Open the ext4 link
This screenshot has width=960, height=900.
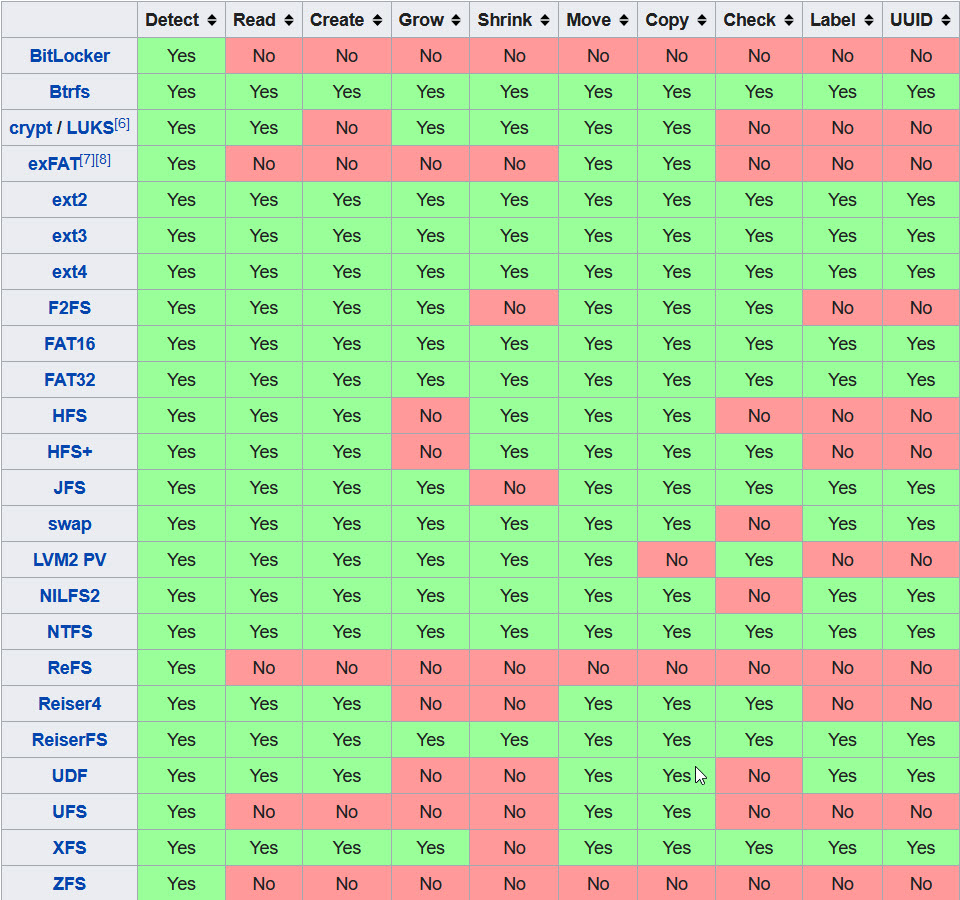[x=70, y=272]
